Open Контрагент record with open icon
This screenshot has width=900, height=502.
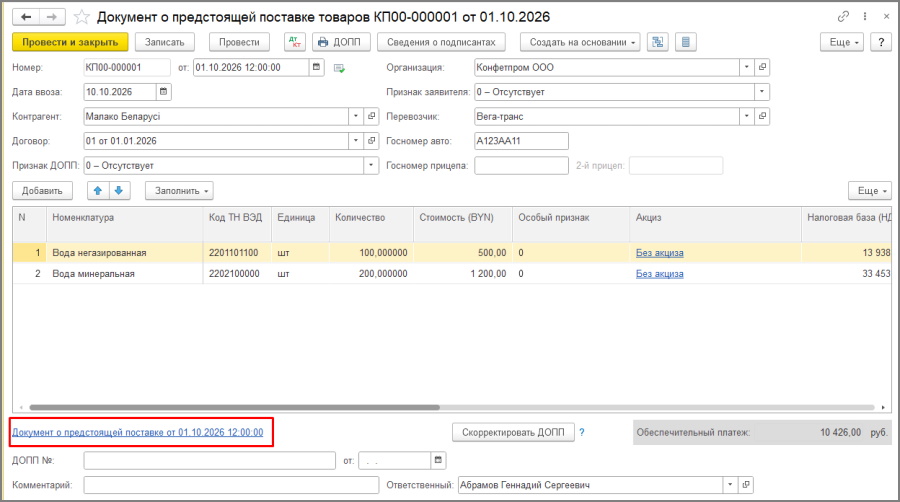click(x=371, y=116)
